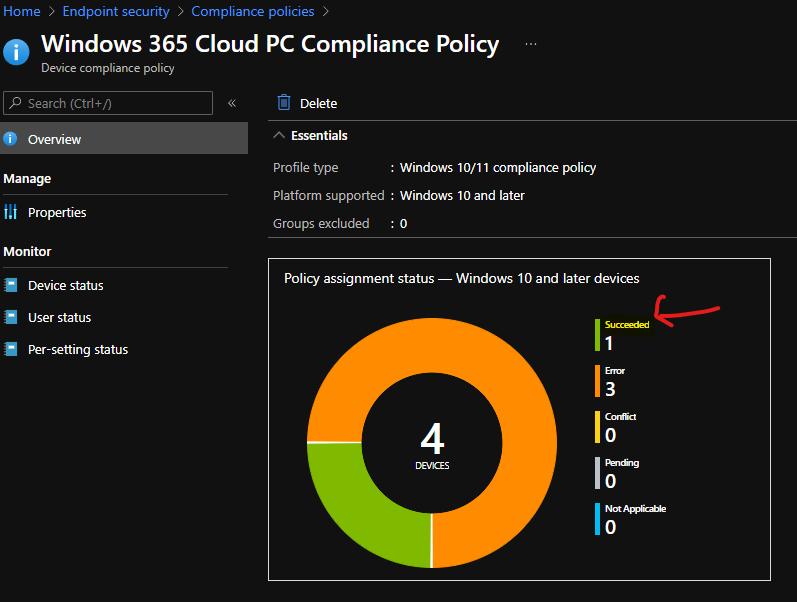
Task: Click the blue policy info icon by the title
Action: [16, 52]
